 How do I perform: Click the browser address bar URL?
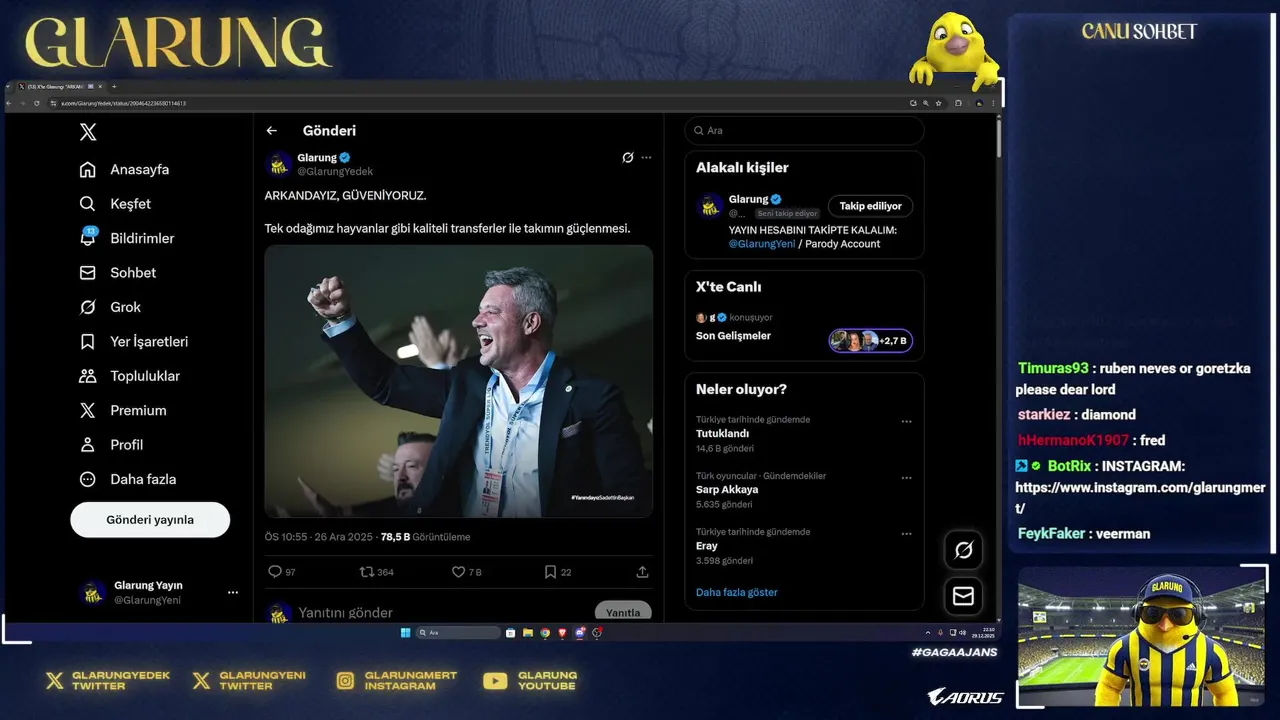click(123, 103)
